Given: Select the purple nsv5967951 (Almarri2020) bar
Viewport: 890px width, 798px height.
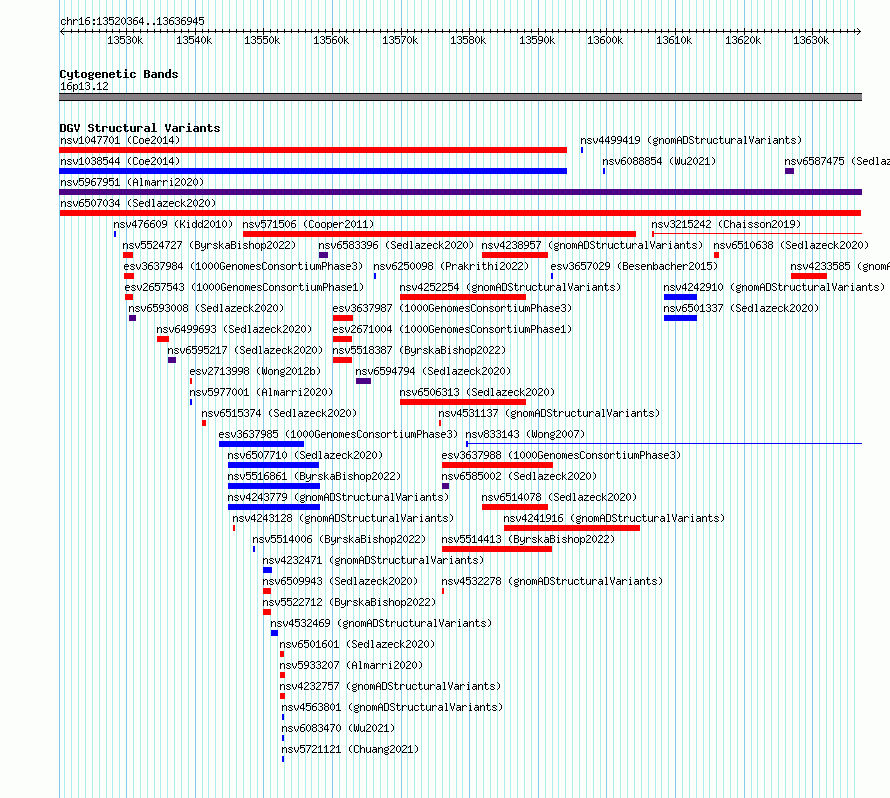Looking at the screenshot, I should 460,192.
